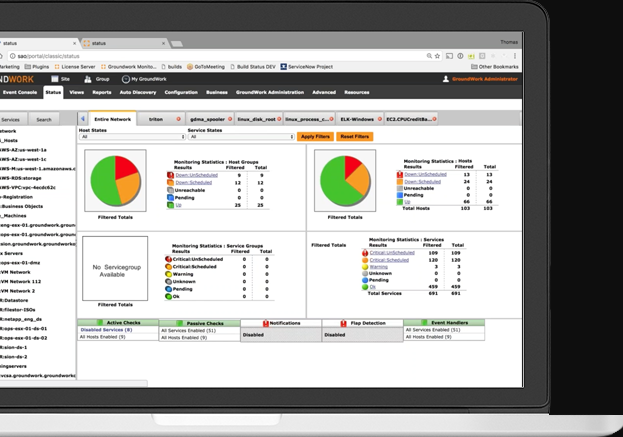Click Reset Filters button
The image size is (623, 437).
354,137
